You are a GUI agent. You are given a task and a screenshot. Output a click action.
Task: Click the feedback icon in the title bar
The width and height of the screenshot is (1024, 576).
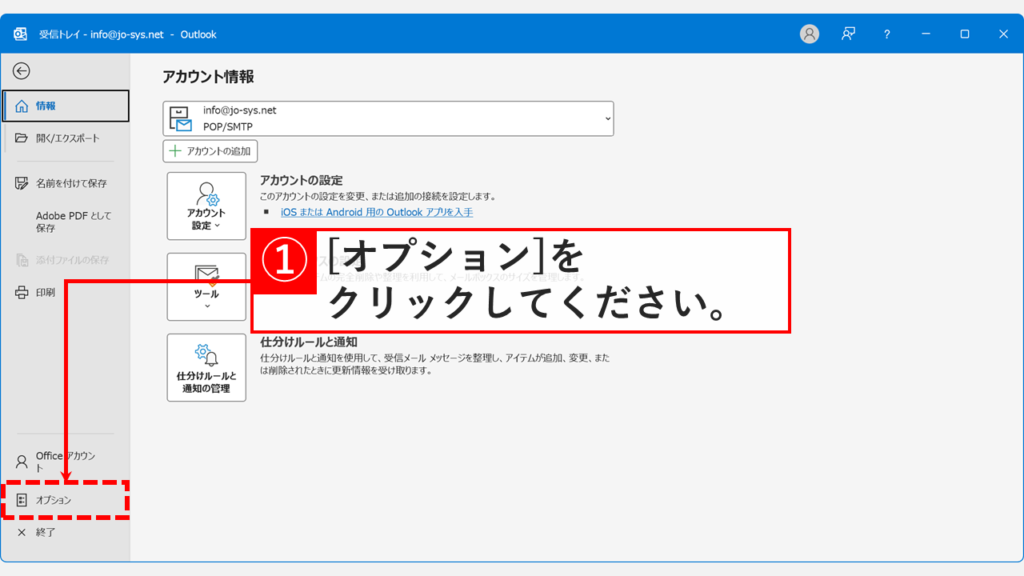(847, 34)
